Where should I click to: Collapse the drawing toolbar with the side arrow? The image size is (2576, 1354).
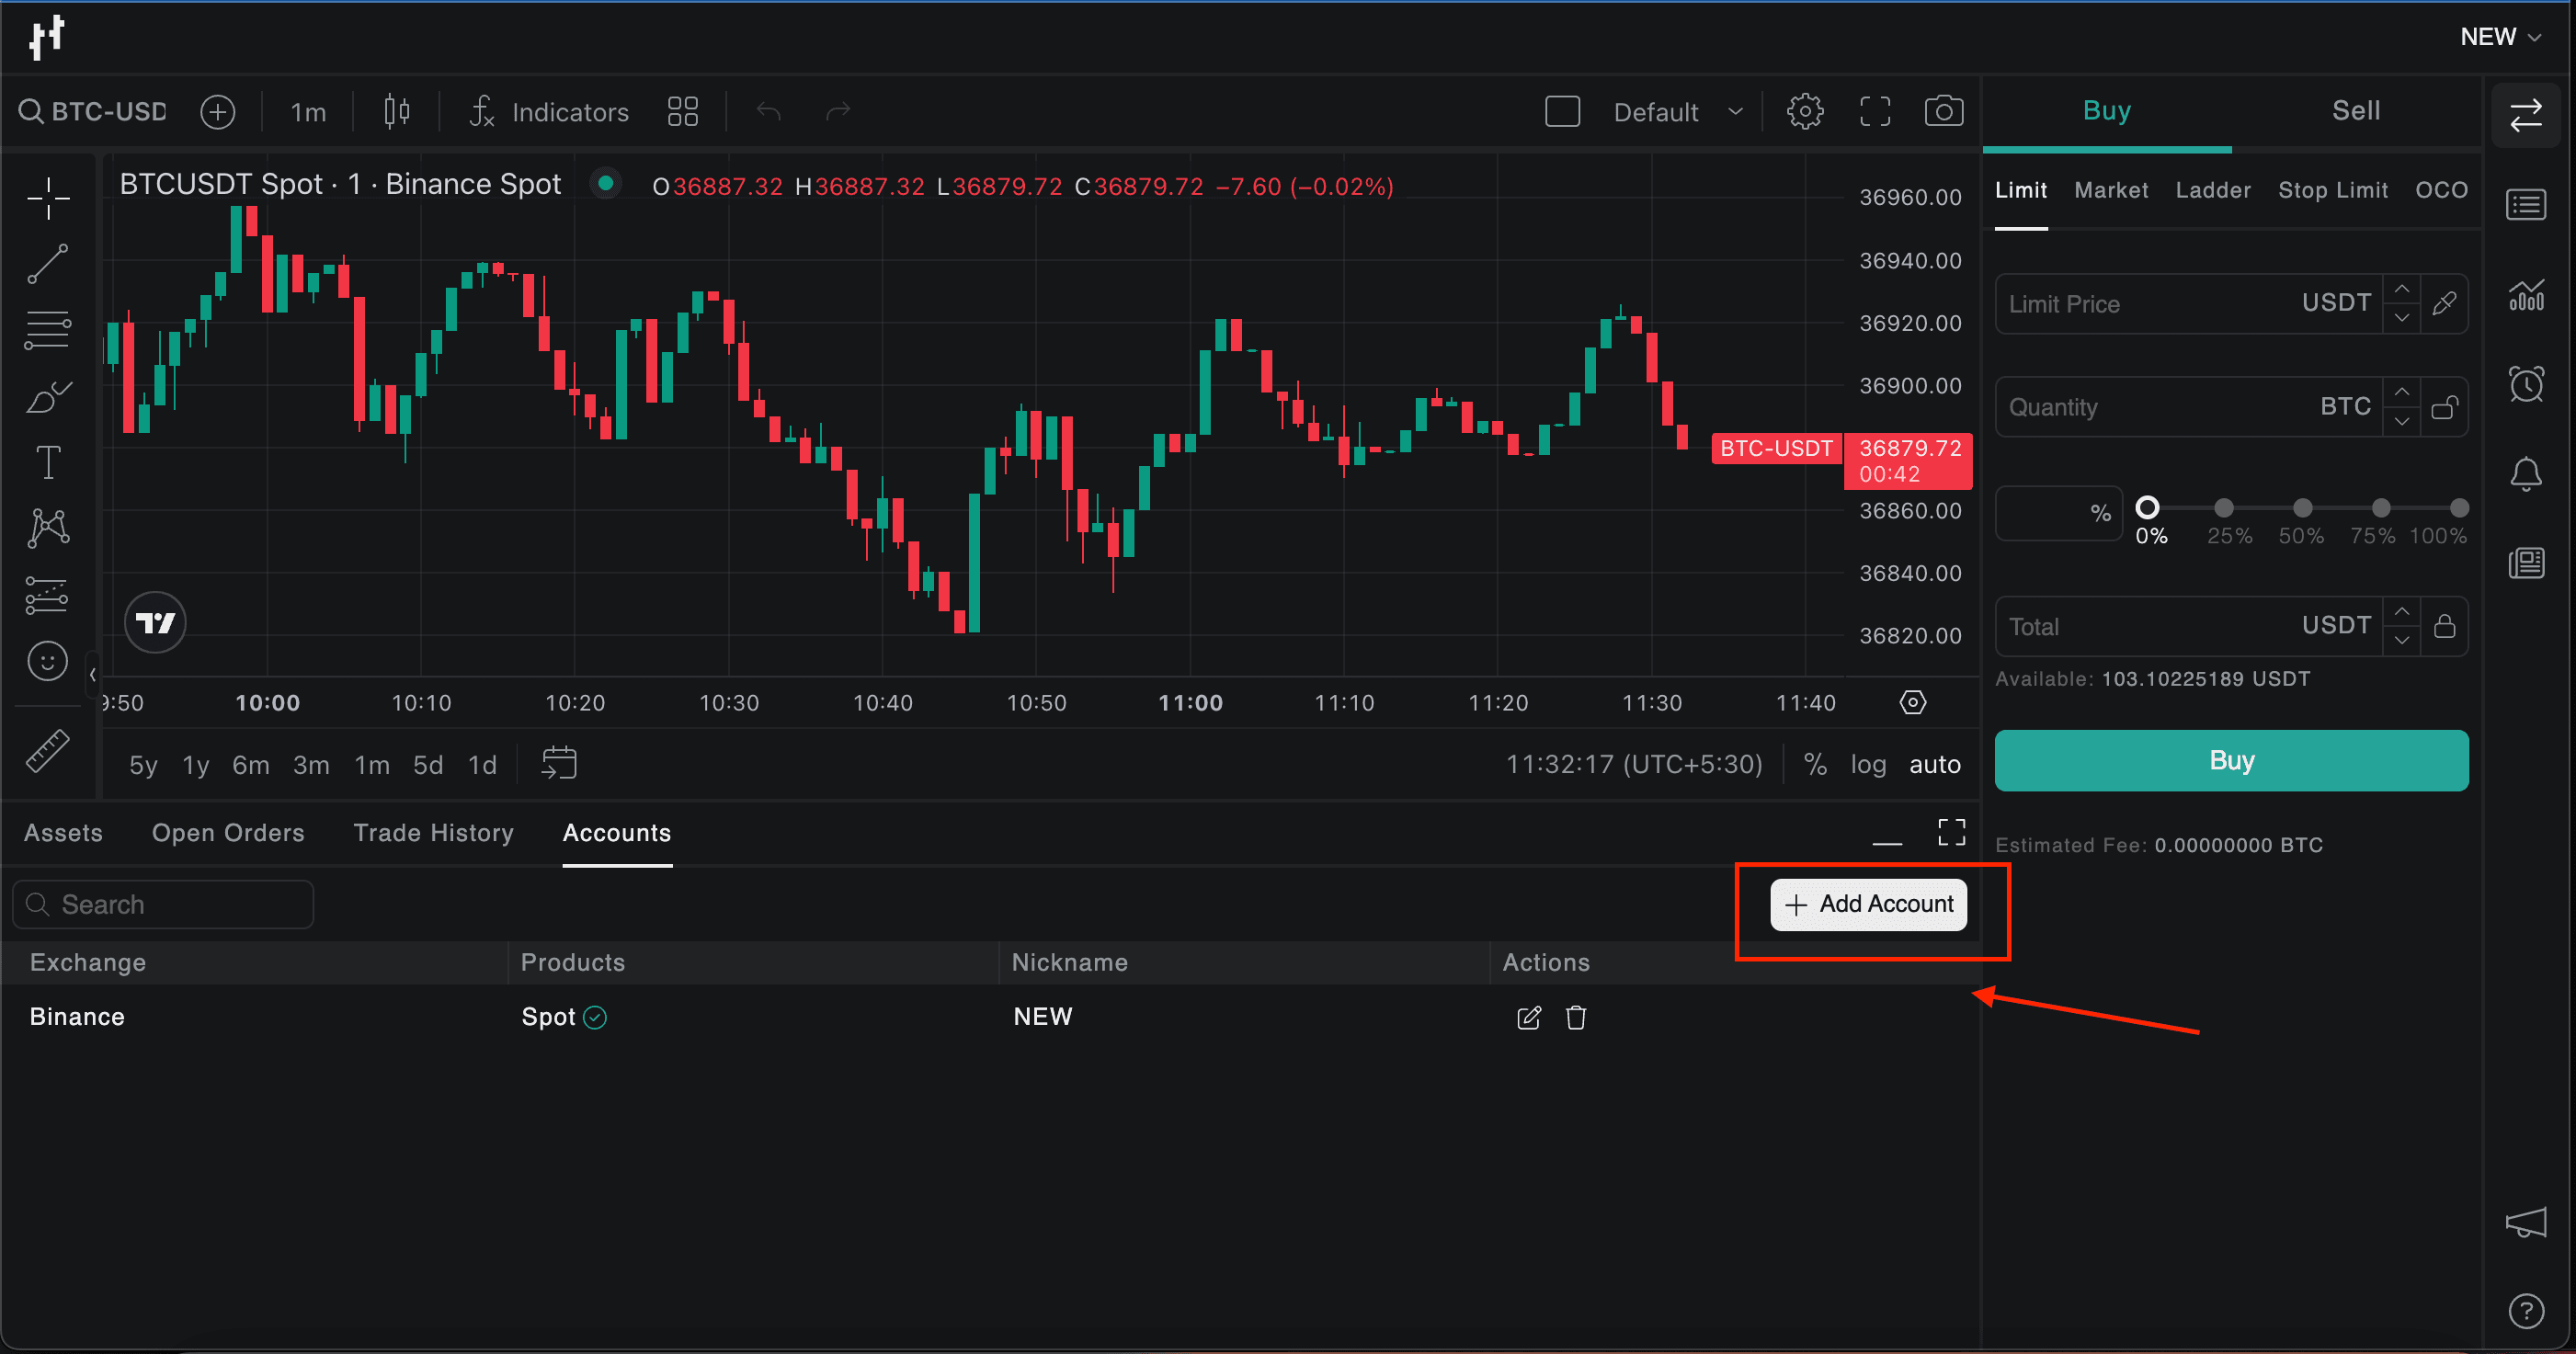tap(92, 675)
